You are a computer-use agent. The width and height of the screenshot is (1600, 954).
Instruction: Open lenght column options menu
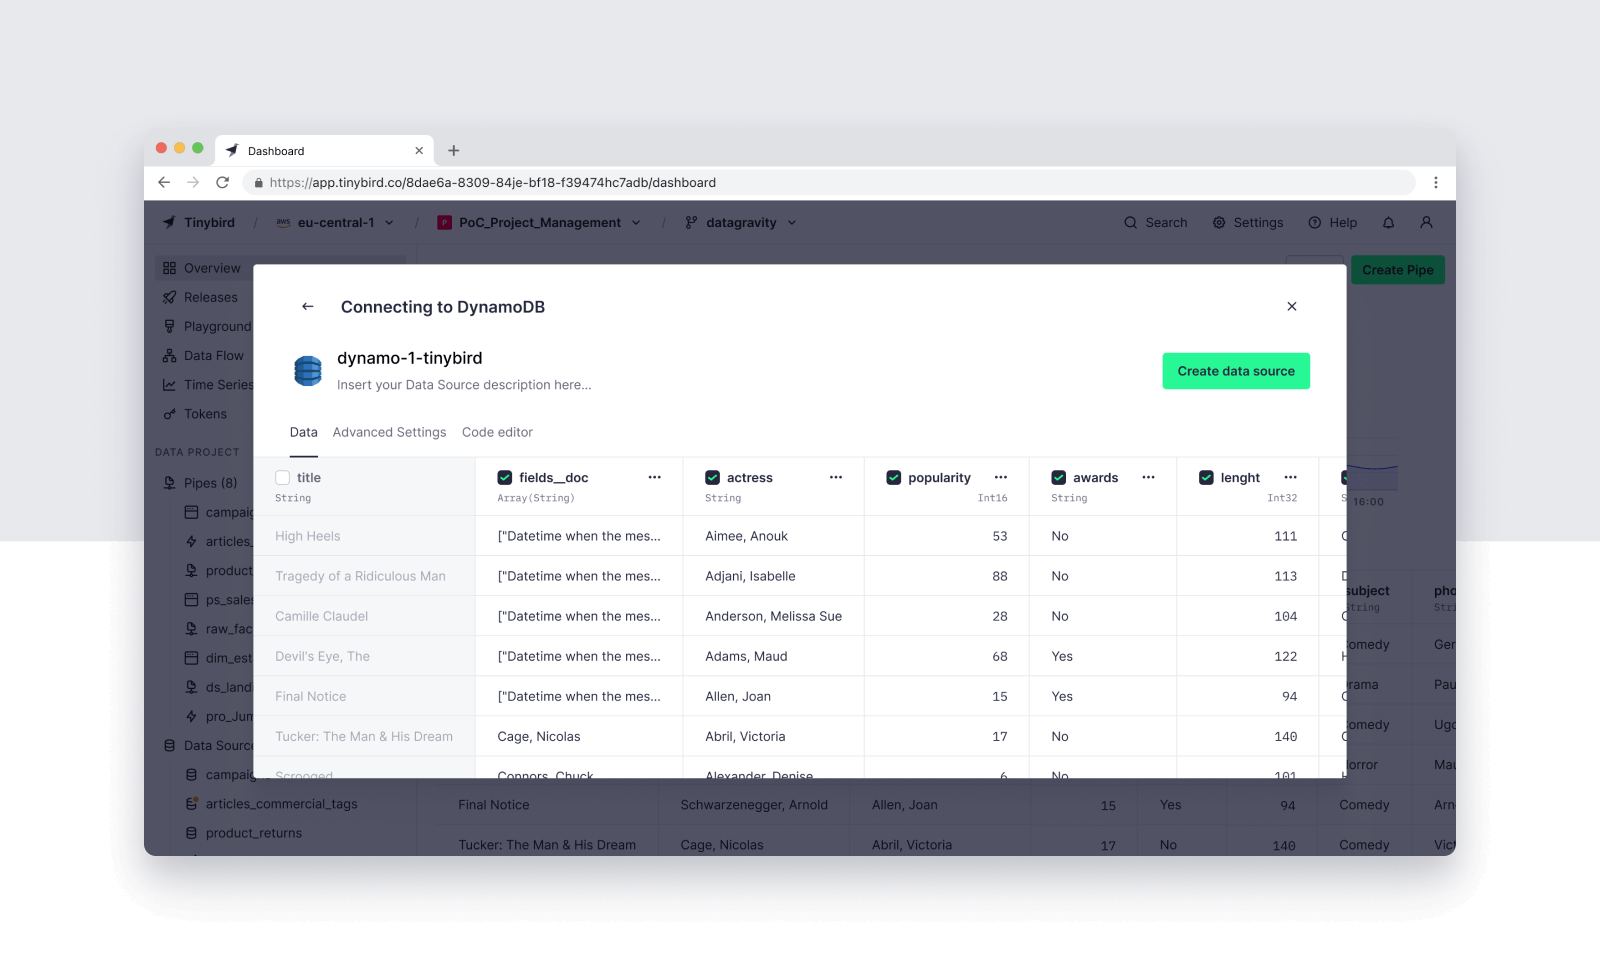pyautogui.click(x=1291, y=478)
